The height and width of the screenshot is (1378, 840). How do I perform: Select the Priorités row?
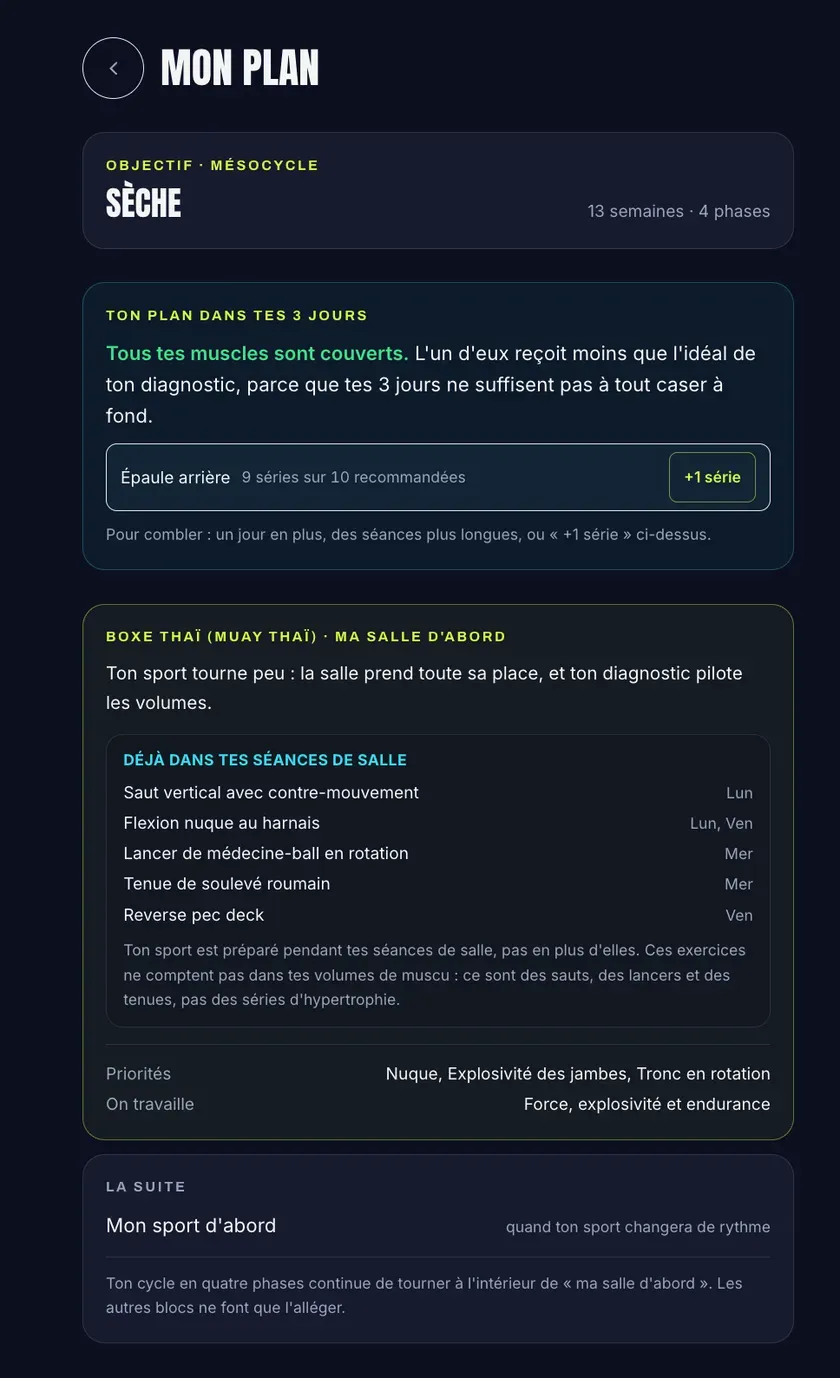click(x=438, y=1074)
